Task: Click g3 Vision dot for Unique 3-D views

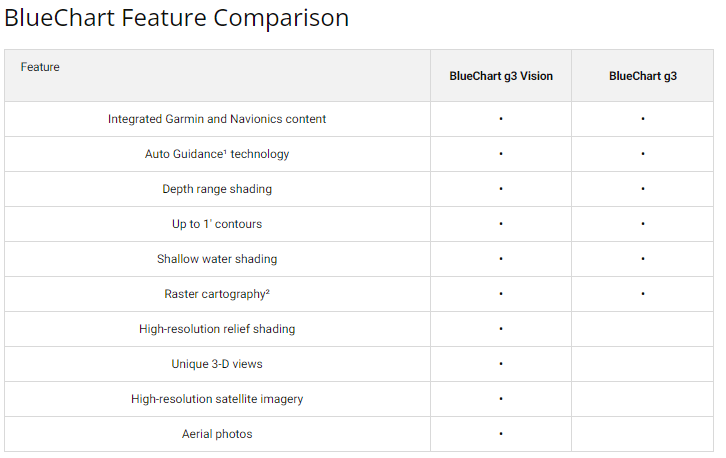Action: (x=500, y=364)
